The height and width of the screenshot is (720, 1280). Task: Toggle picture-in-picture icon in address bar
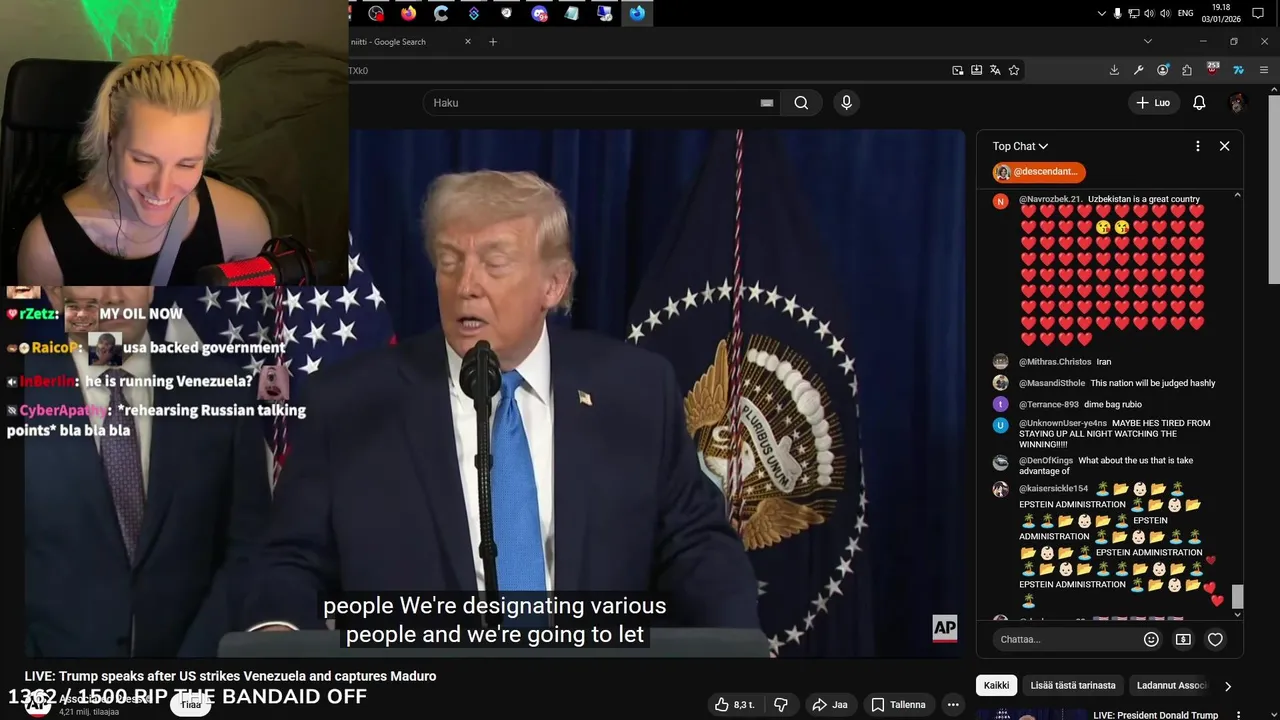point(957,70)
